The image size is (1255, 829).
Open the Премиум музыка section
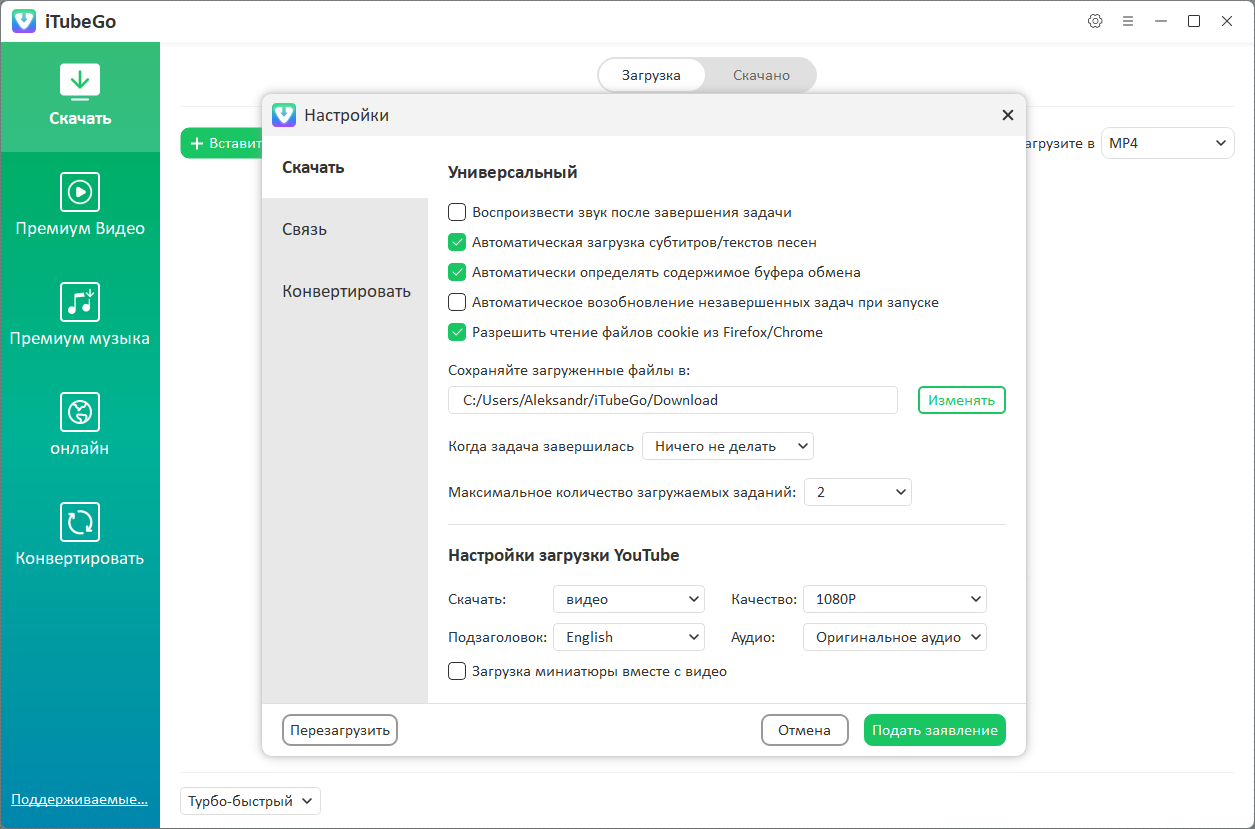pos(80,317)
